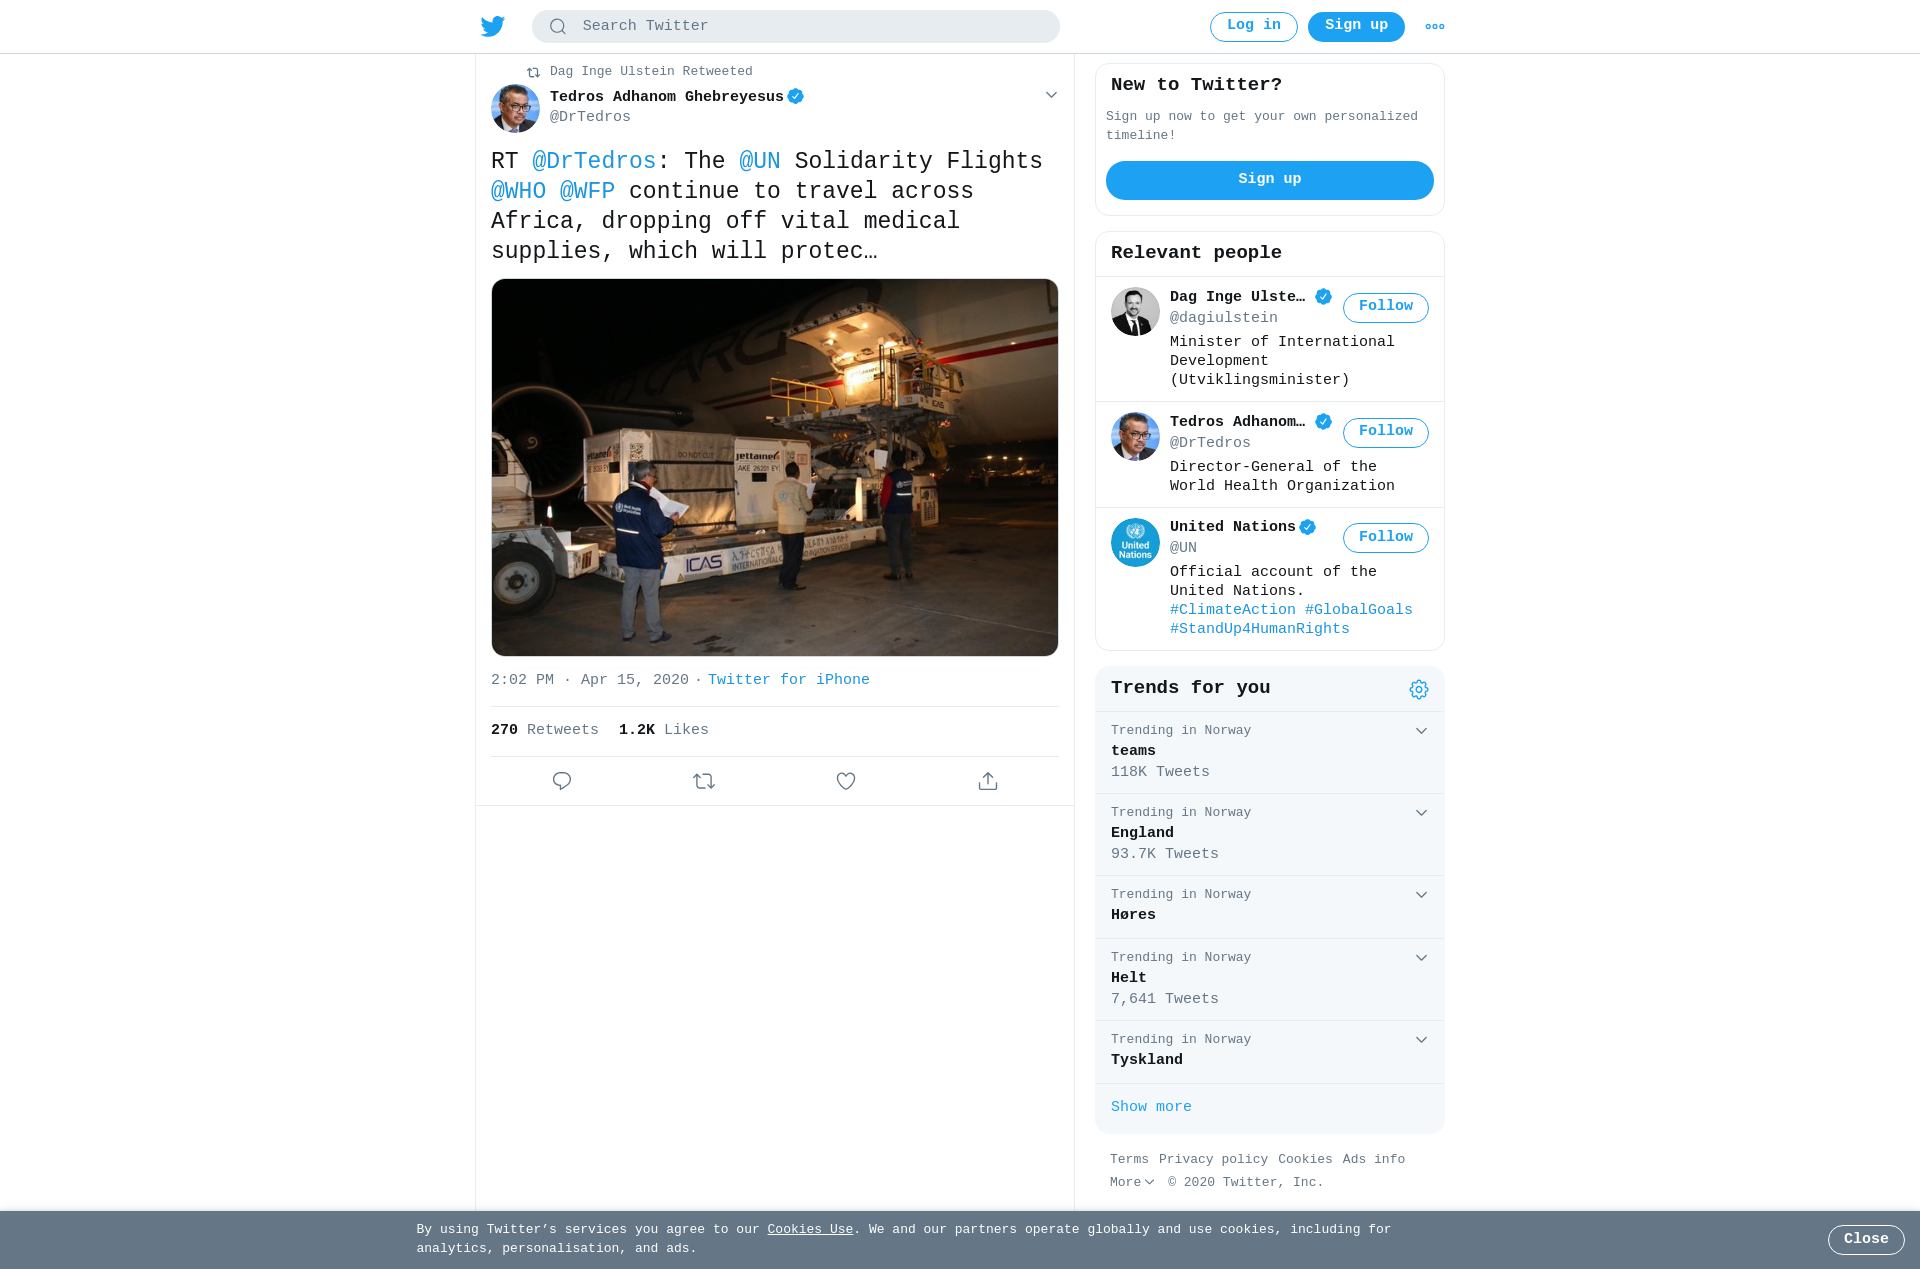1920x1269 pixels.
Task: Expand options for the 'England' trend
Action: point(1421,813)
